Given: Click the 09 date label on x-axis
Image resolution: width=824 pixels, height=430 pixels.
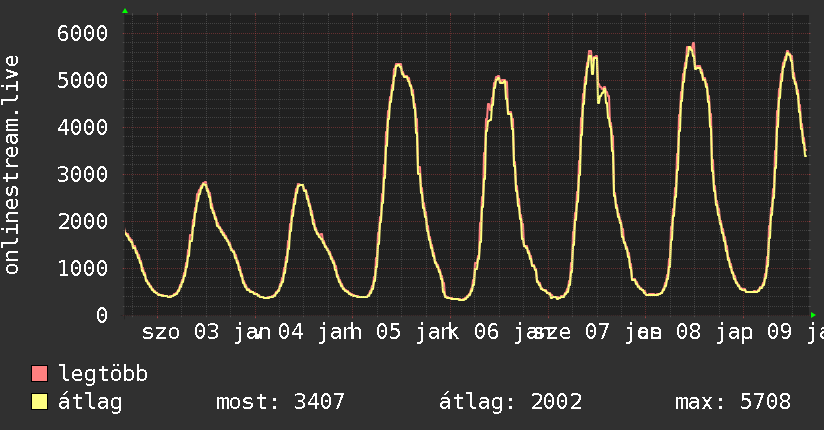Looking at the screenshot, I should point(779,332).
